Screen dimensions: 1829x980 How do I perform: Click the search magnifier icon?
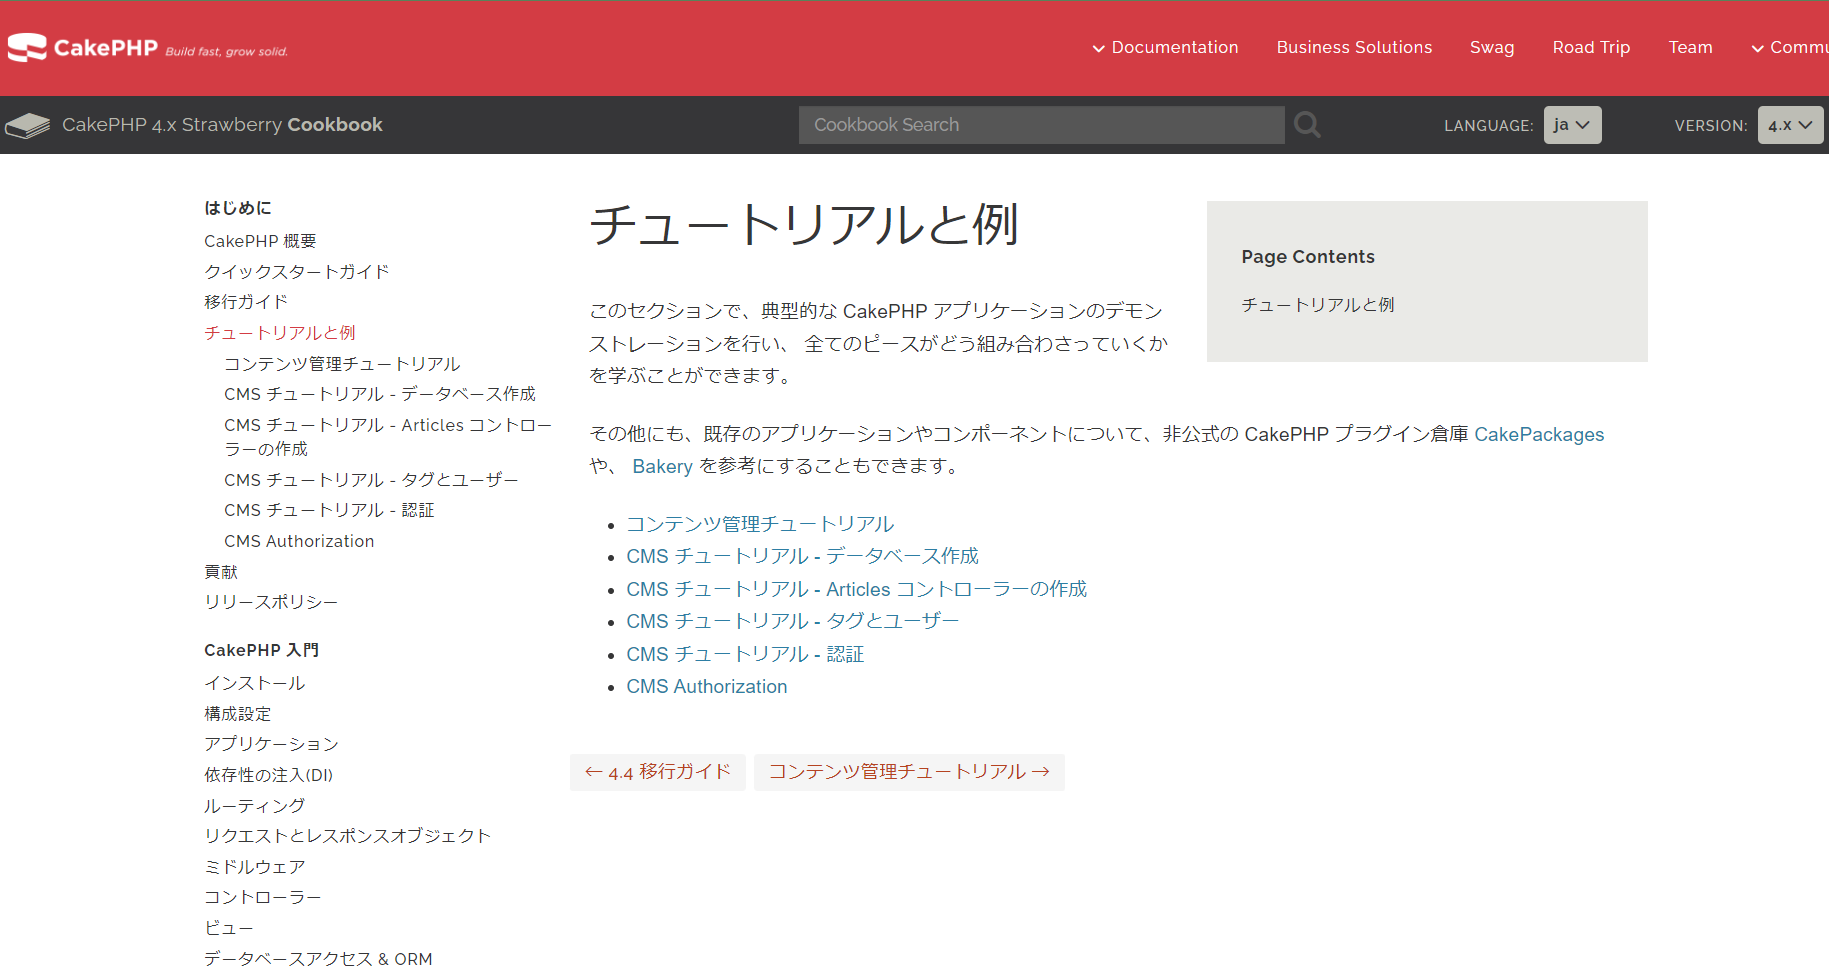pyautogui.click(x=1307, y=125)
